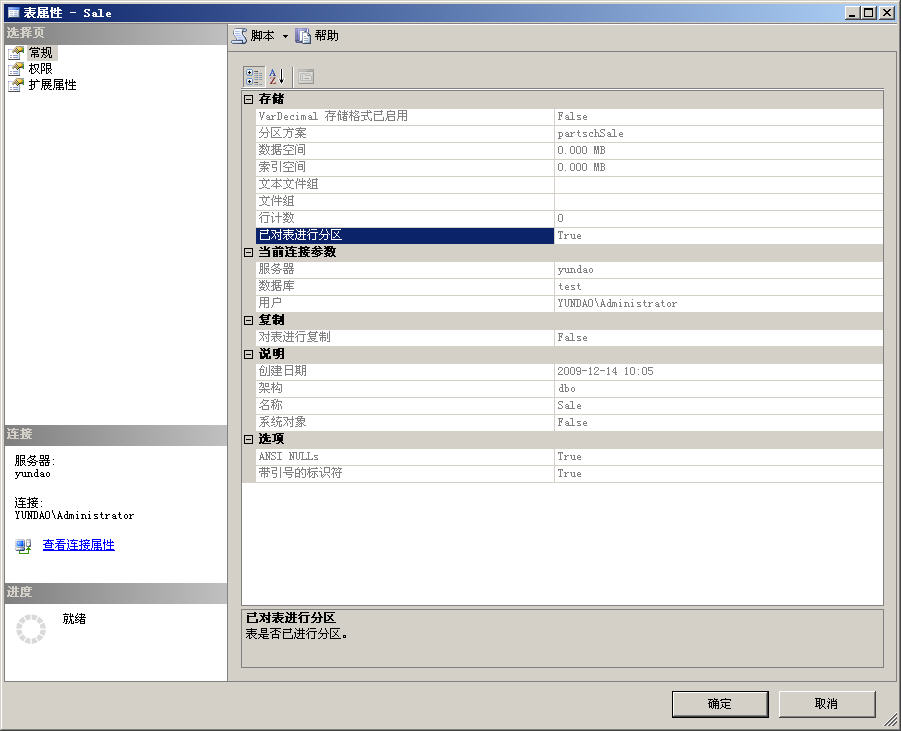The width and height of the screenshot is (901, 731).
Task: Click the 帮助 help button
Action: click(317, 36)
